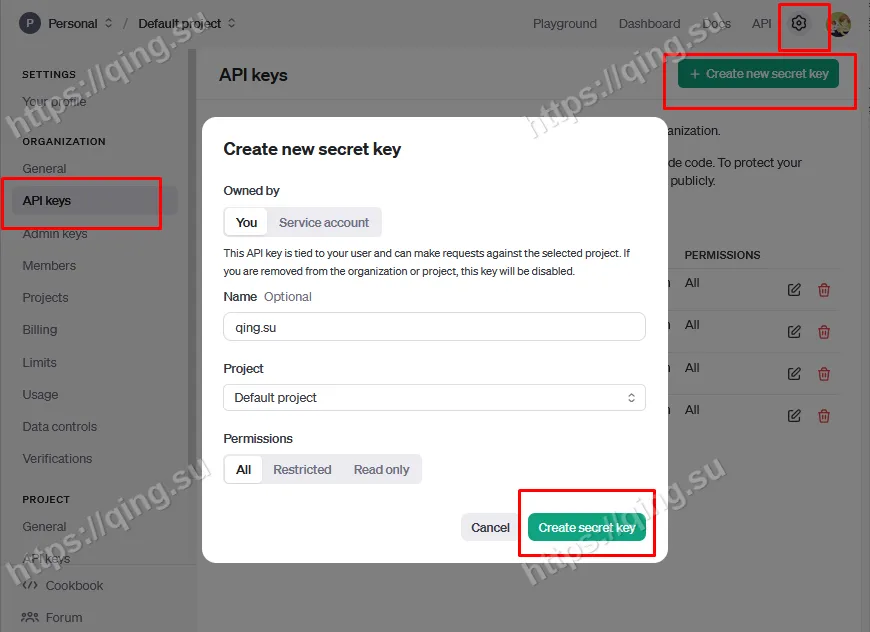Cancel the new secret key dialog
This screenshot has height=632, width=870.
click(490, 527)
